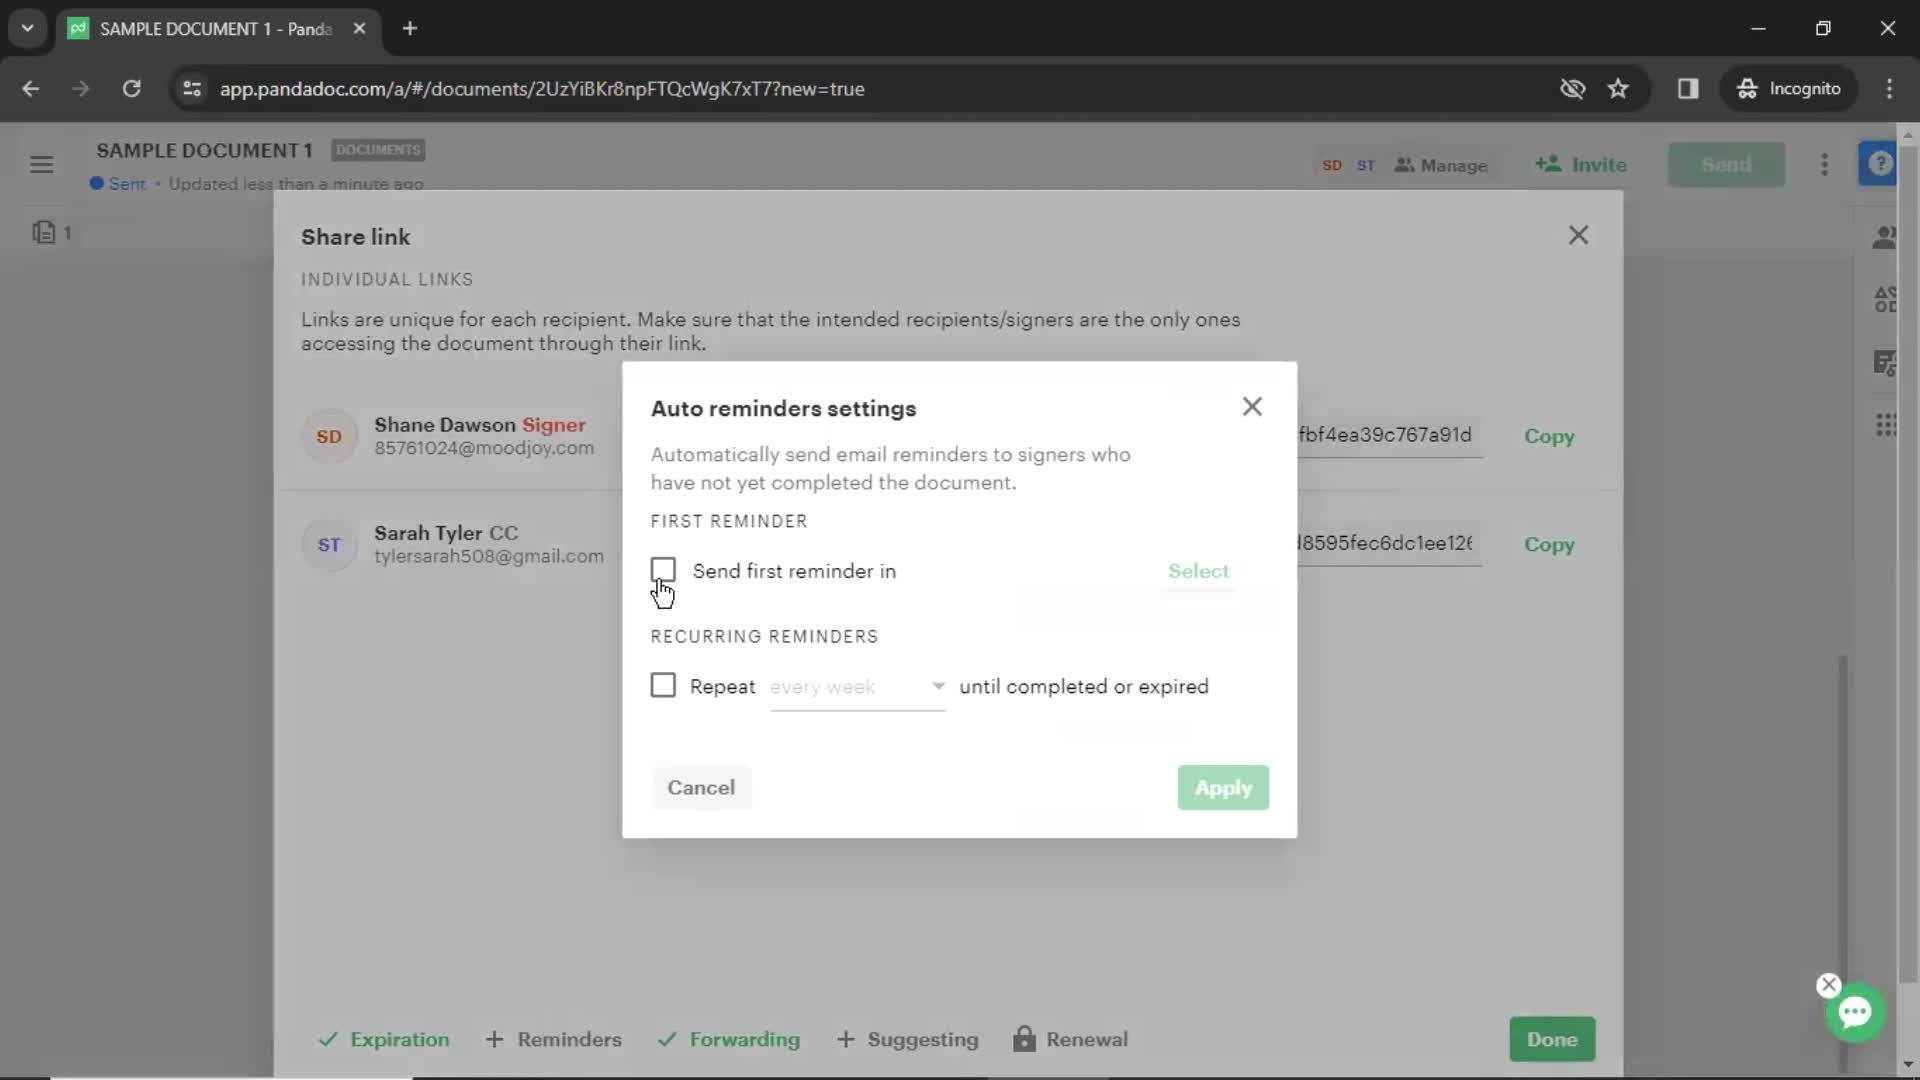Image resolution: width=1920 pixels, height=1080 pixels.
Task: Click the Cancel button to dismiss dialog
Action: point(702,787)
